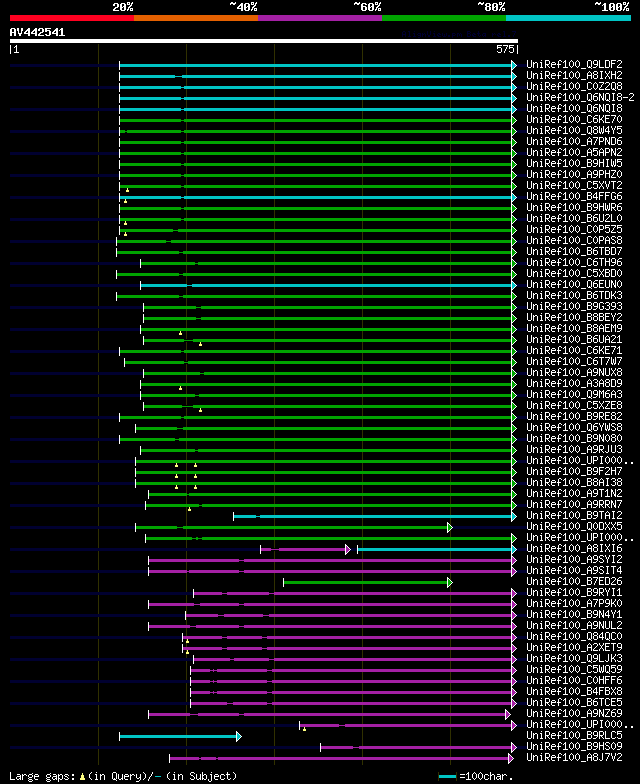Select the UniRef100_Q9LJK3 hit name
Screen dimensions: 640x784
point(574,658)
